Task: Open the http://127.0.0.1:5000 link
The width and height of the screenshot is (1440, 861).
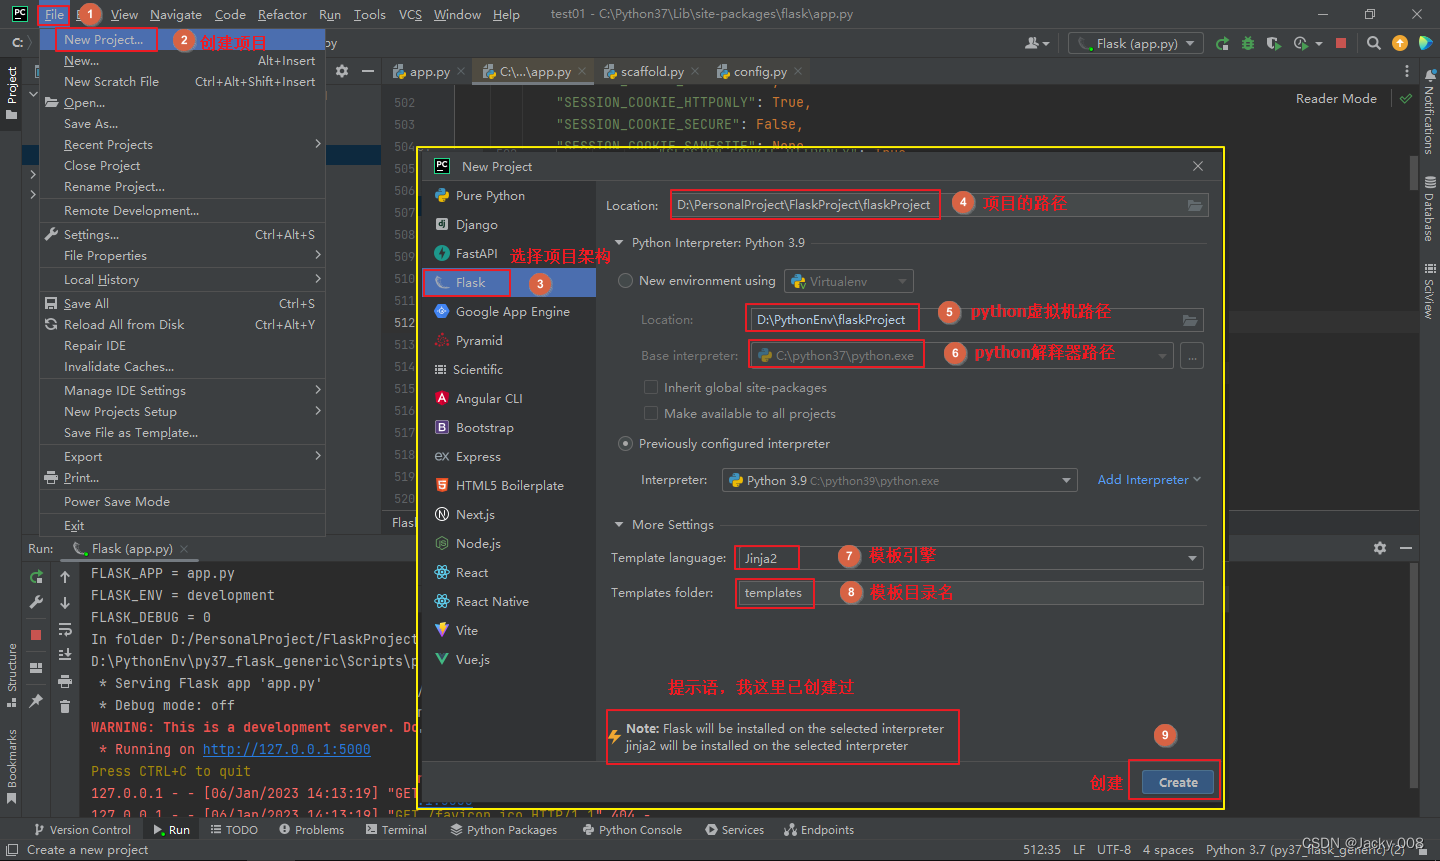Action: tap(286, 749)
